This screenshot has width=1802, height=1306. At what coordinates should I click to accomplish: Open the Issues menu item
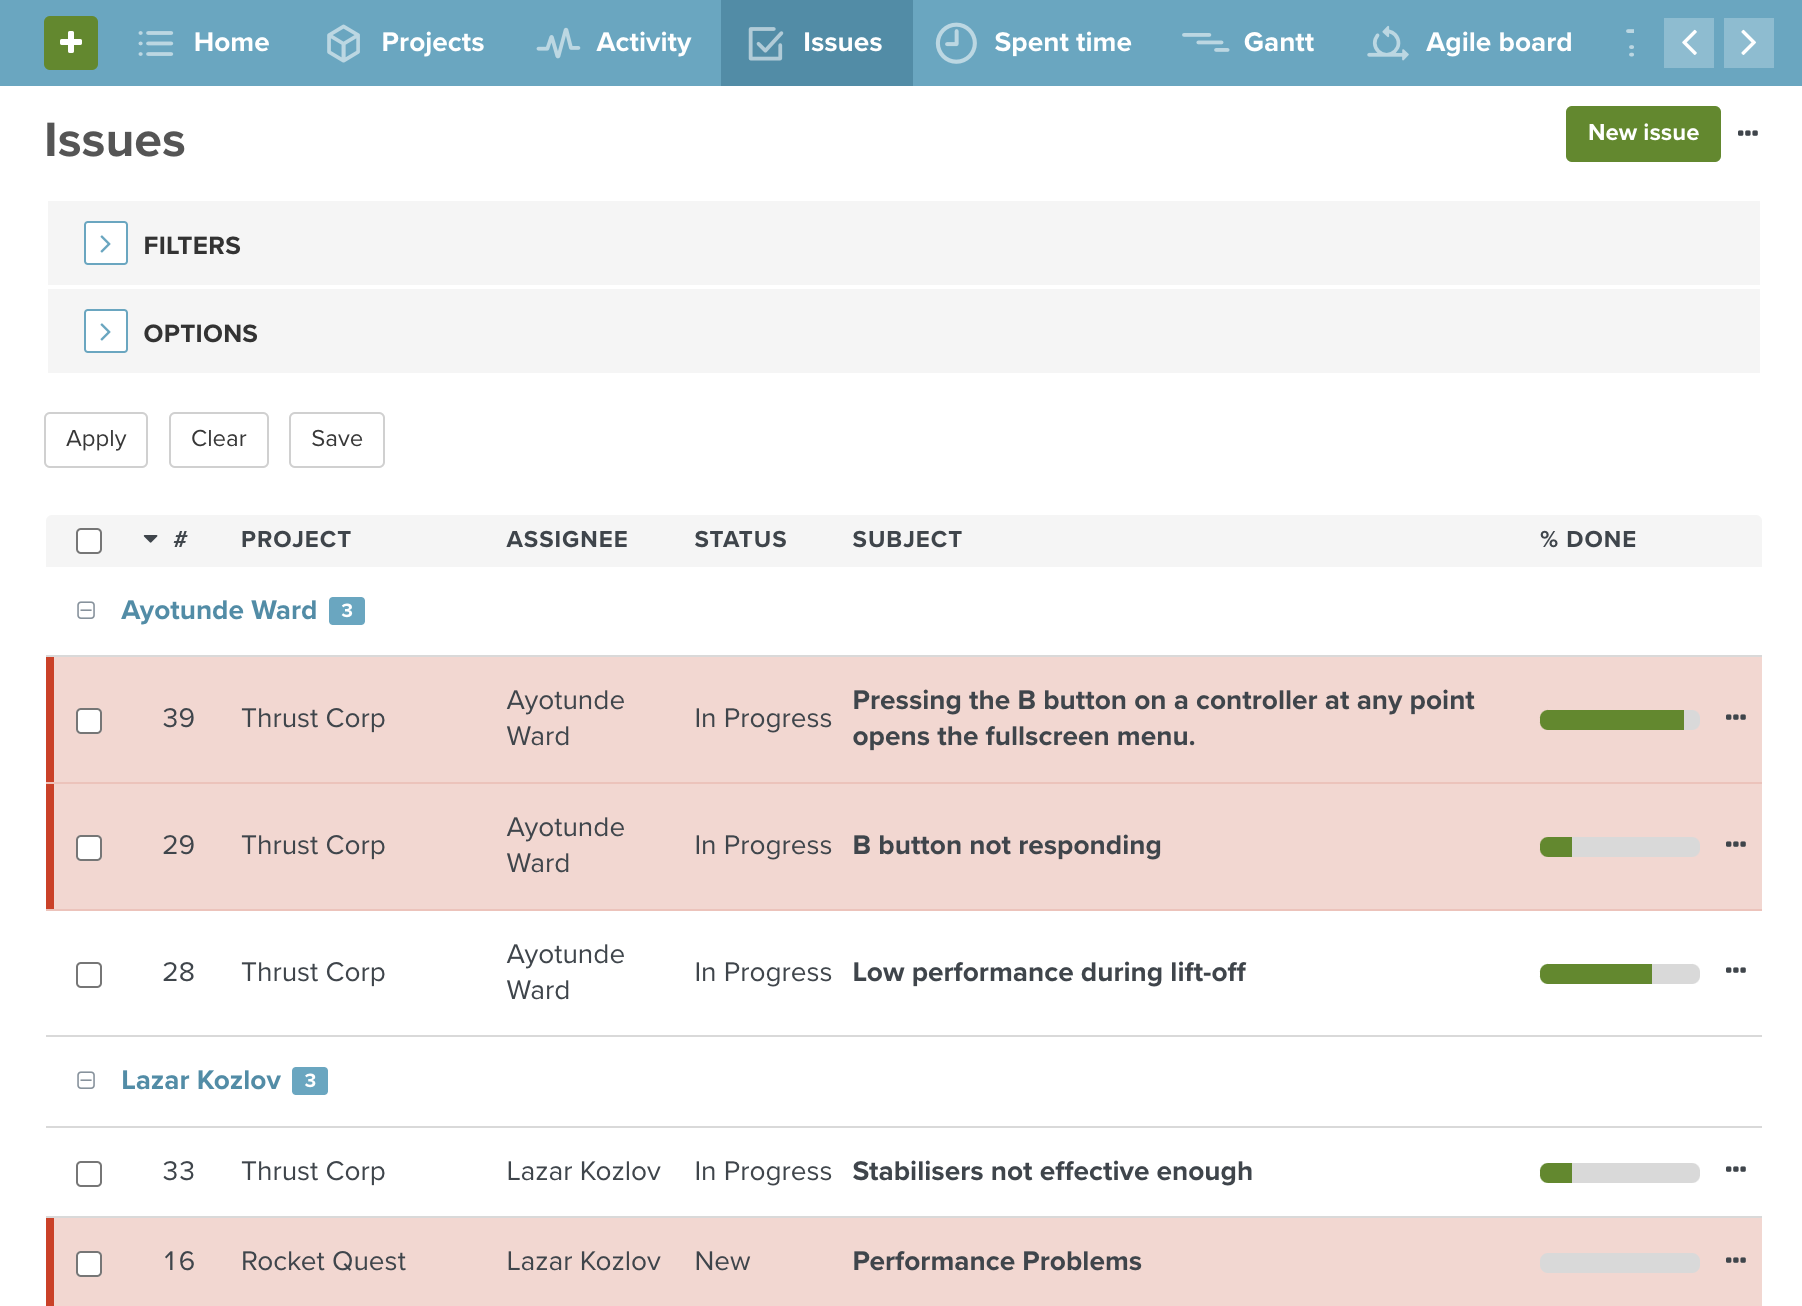point(816,43)
